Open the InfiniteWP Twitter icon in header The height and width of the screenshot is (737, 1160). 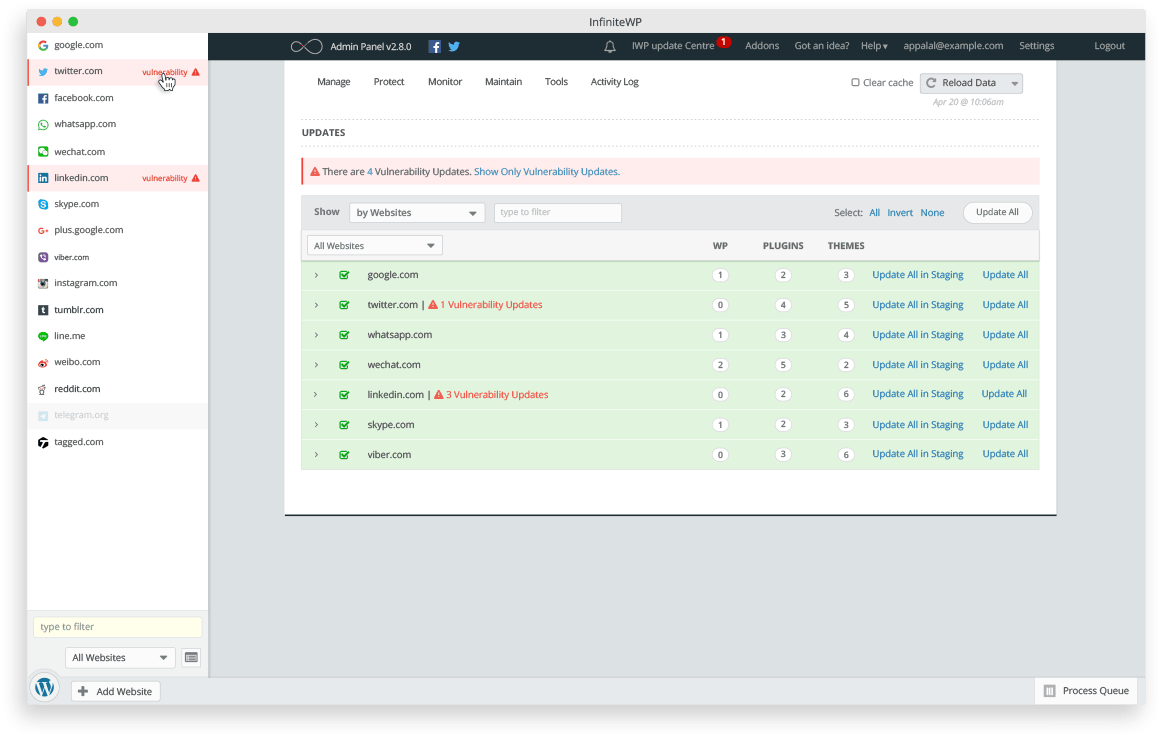[454, 47]
